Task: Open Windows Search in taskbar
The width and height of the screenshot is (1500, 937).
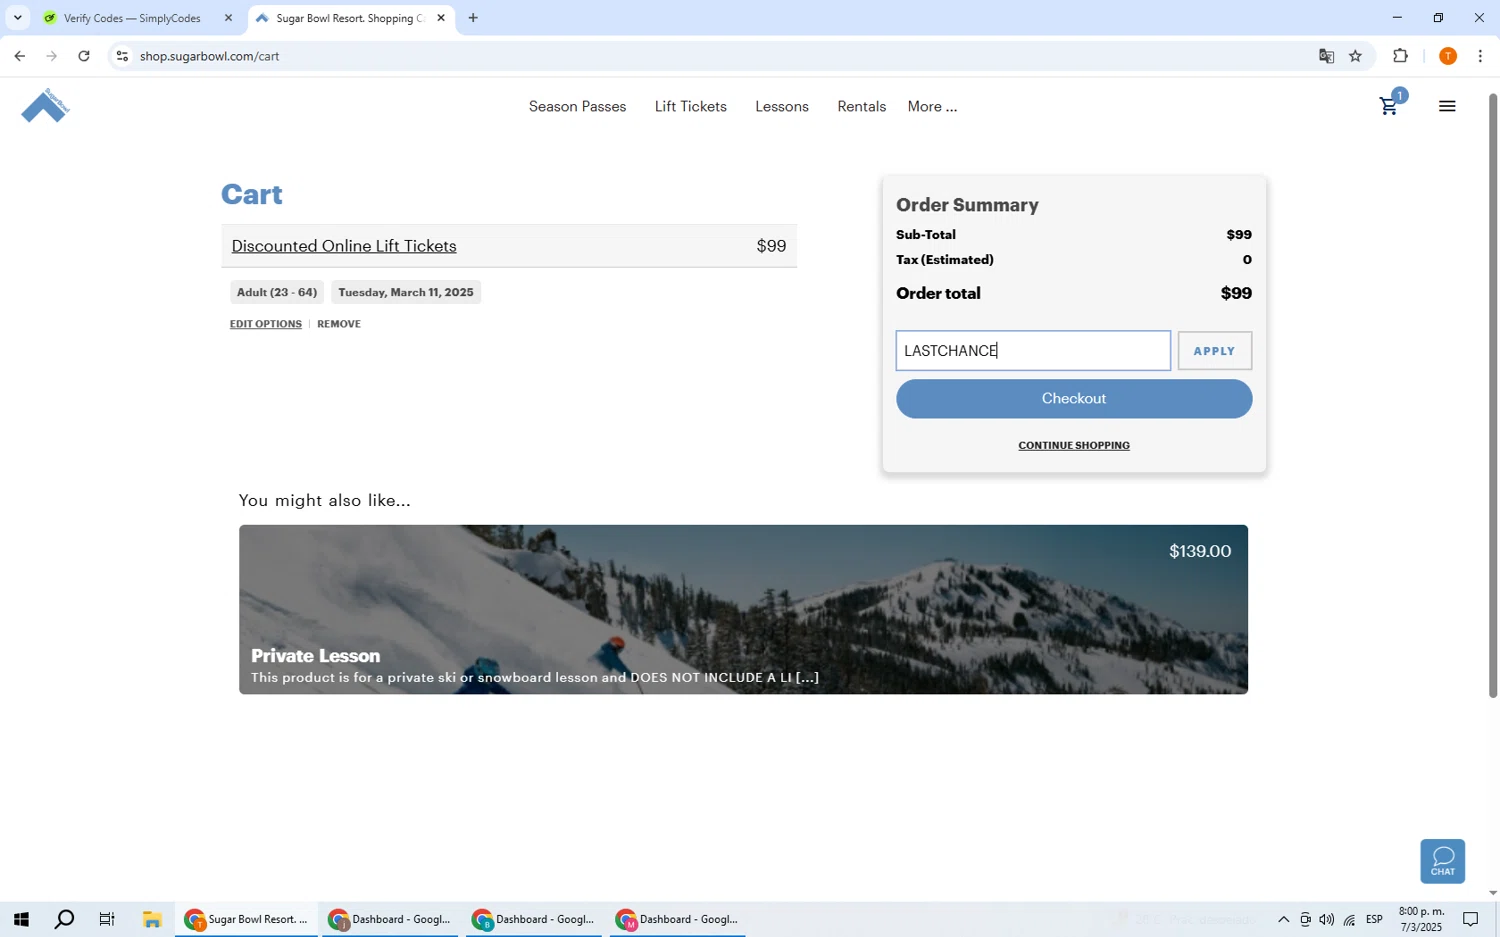Action: click(64, 919)
